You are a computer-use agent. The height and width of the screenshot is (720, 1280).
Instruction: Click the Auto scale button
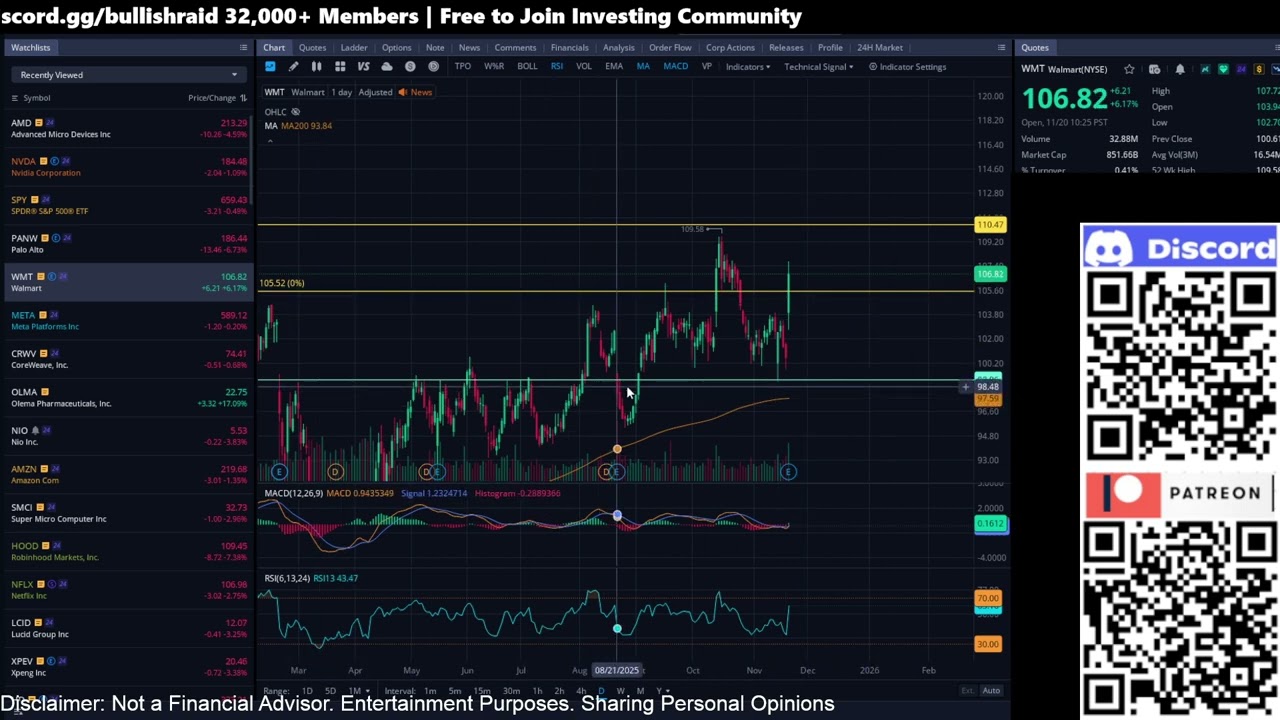pos(991,691)
